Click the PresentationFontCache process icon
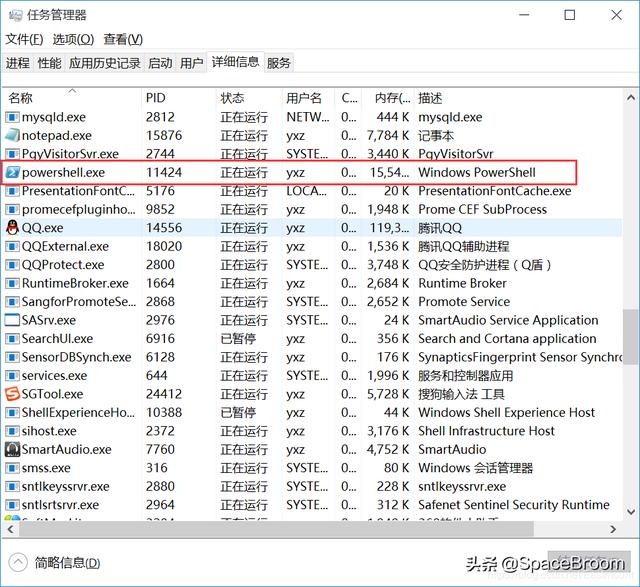 [x=12, y=191]
